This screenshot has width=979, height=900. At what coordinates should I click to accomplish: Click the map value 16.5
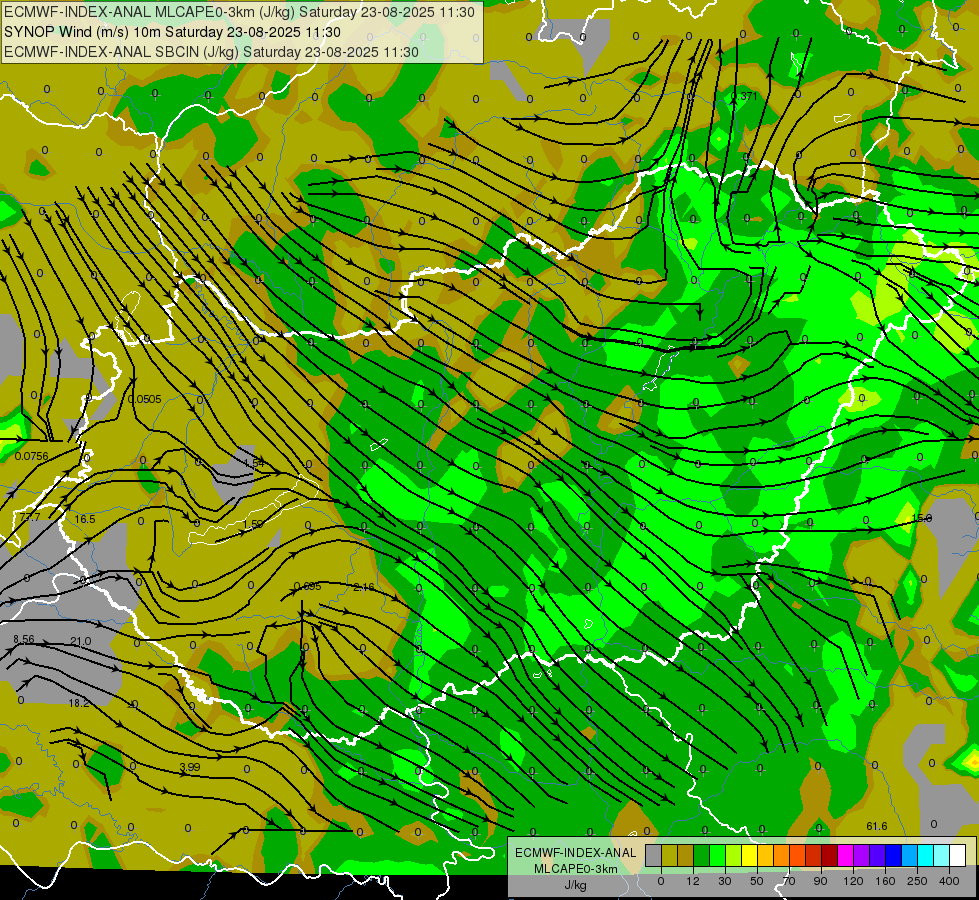pyautogui.click(x=85, y=520)
